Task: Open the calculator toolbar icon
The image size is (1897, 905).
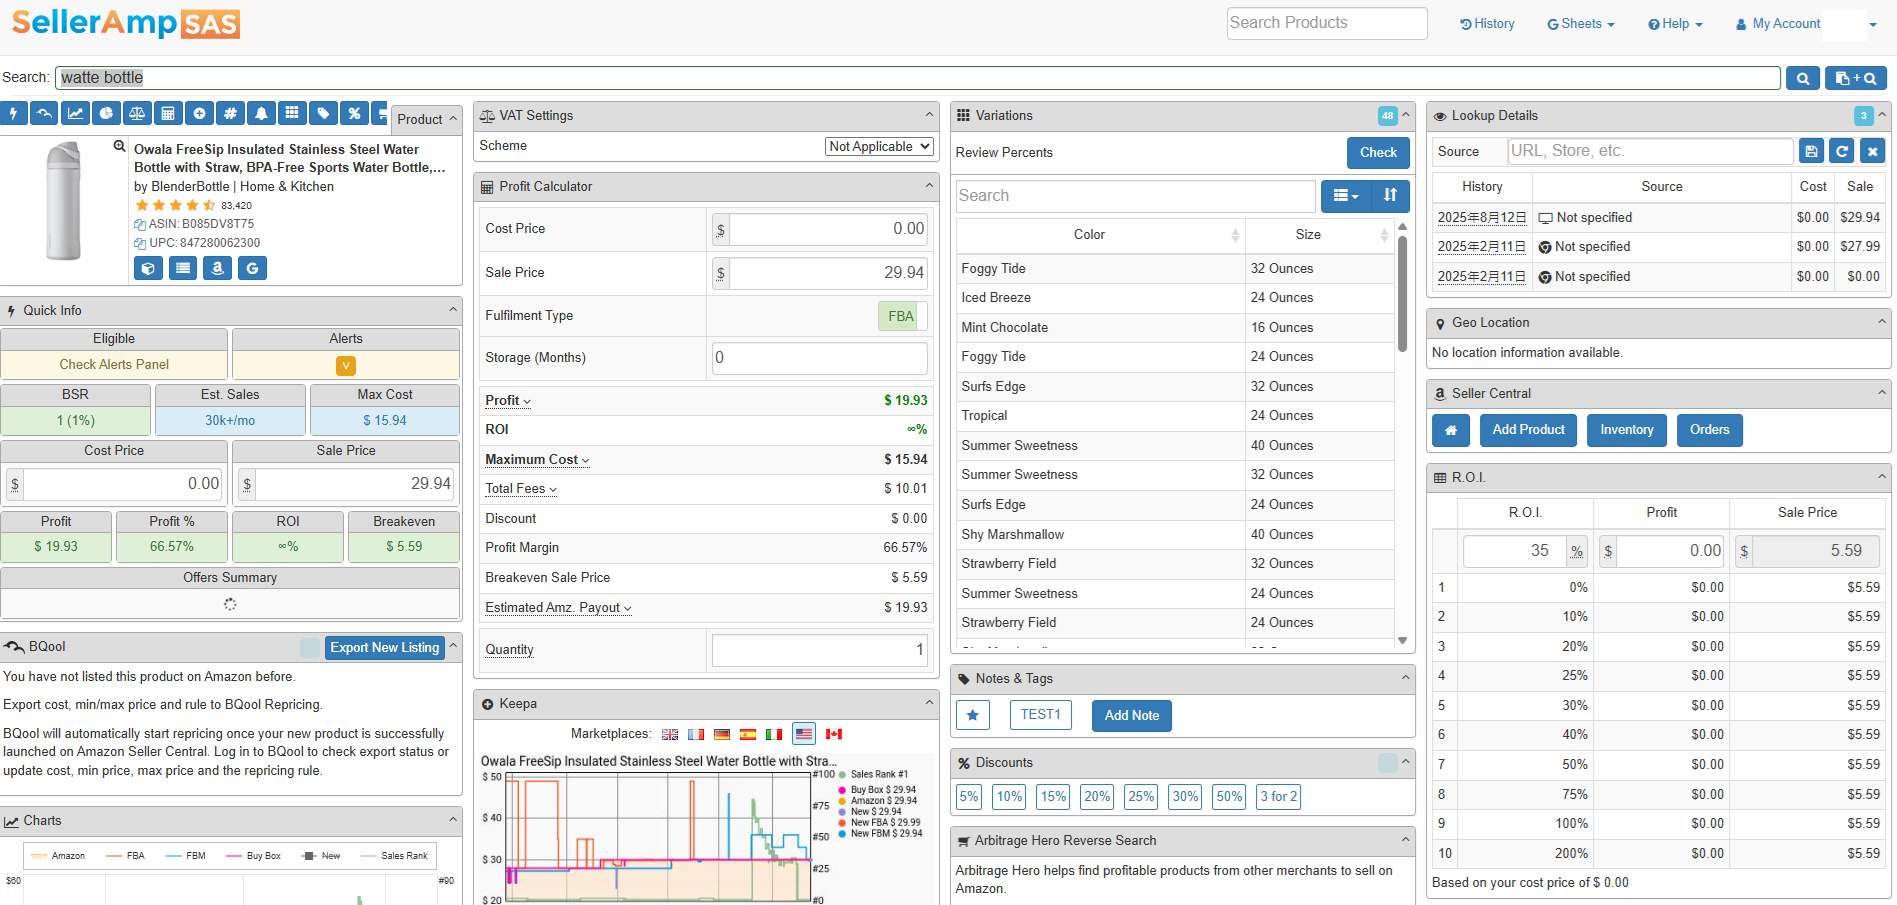Action: [168, 114]
